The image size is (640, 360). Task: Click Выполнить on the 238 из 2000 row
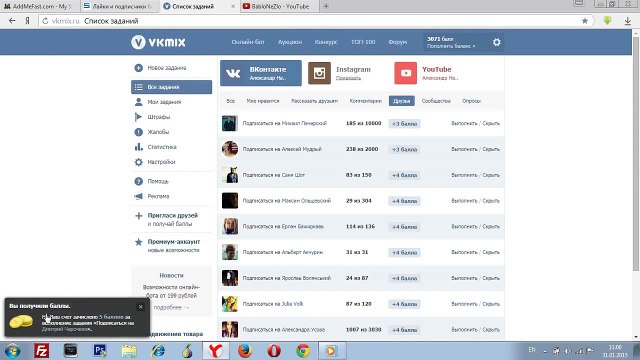464,149
